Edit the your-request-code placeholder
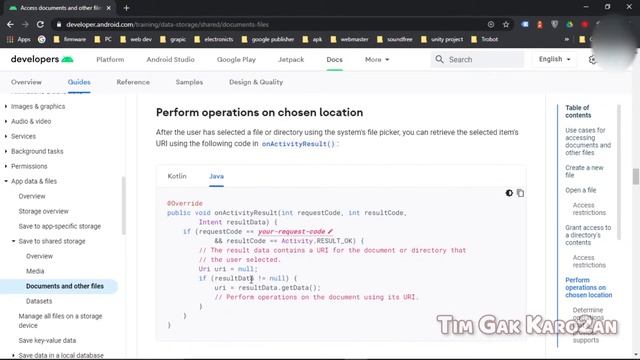The width and height of the screenshot is (640, 360). [295, 232]
